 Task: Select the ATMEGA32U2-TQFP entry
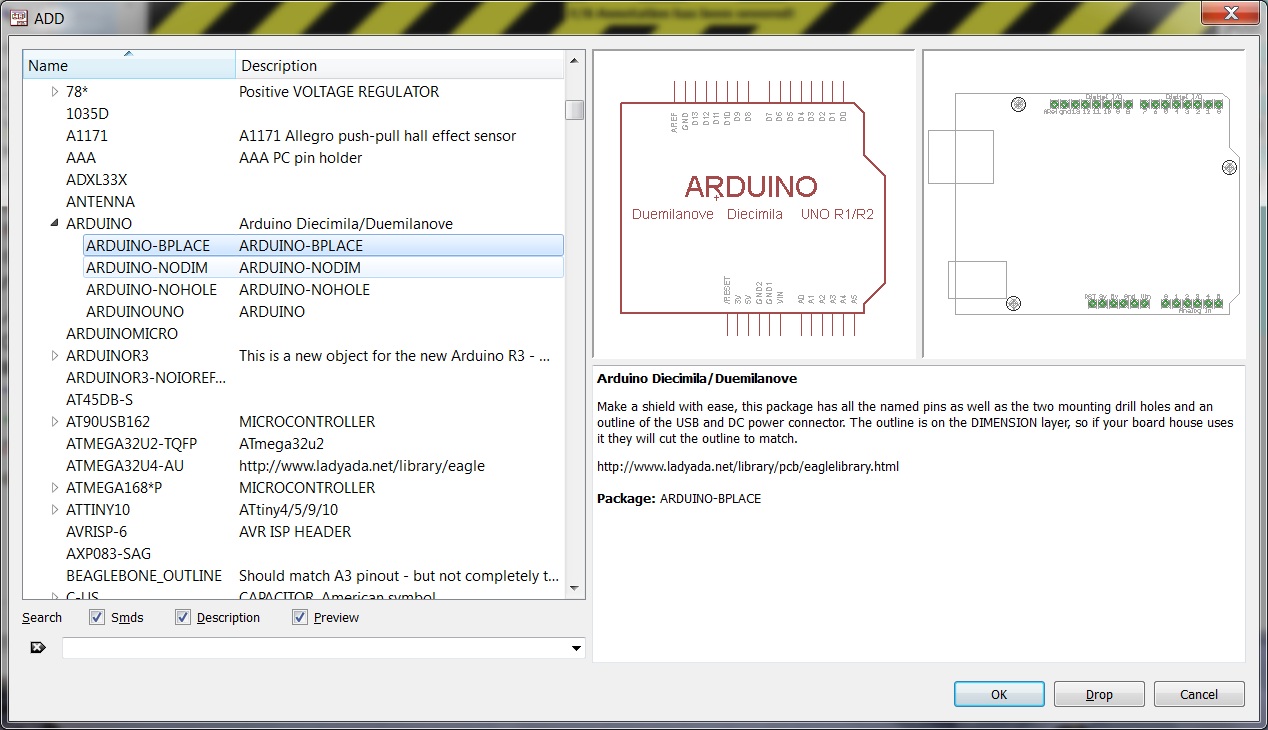tap(132, 444)
